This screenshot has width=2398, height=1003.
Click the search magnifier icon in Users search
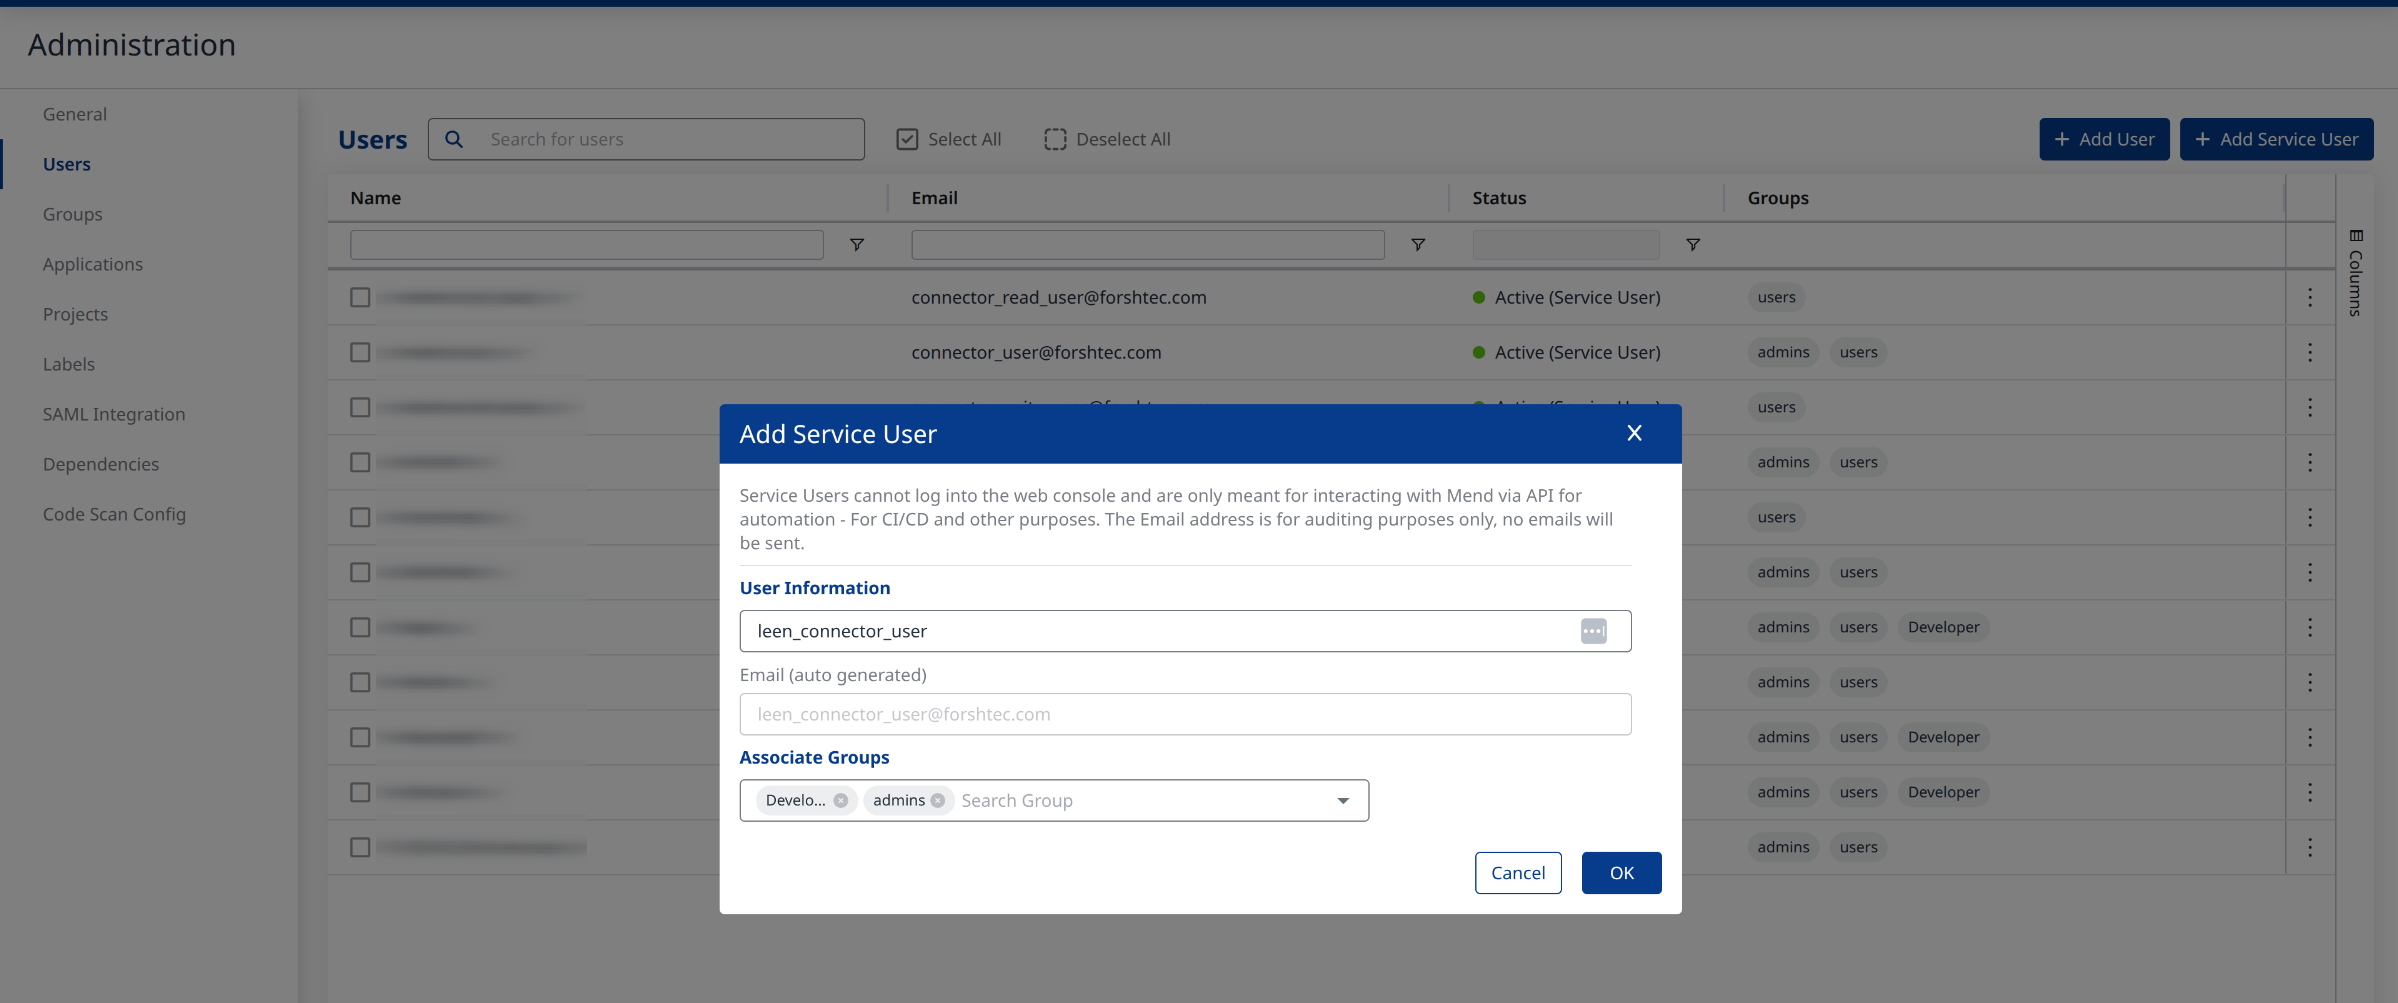(454, 139)
